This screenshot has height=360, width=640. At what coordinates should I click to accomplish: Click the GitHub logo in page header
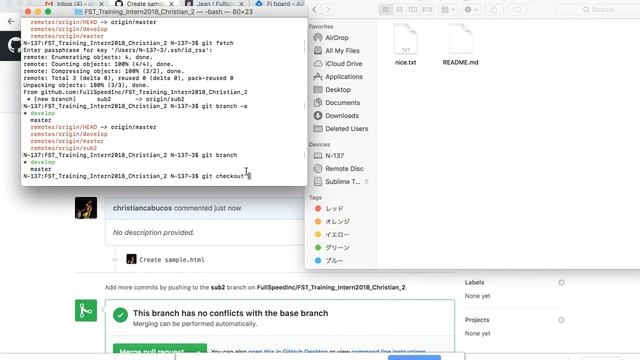(x=14, y=46)
